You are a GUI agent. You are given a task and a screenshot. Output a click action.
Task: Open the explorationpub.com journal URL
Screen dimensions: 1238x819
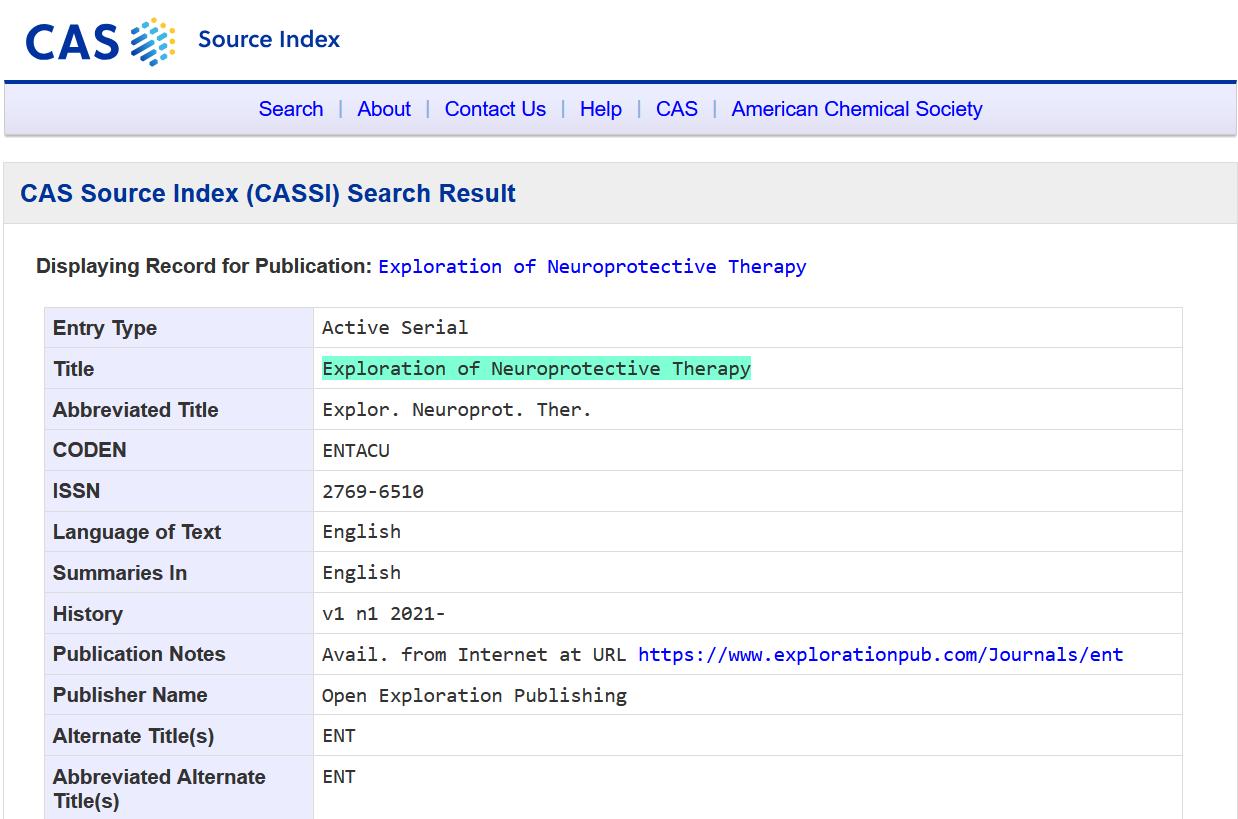coord(880,655)
